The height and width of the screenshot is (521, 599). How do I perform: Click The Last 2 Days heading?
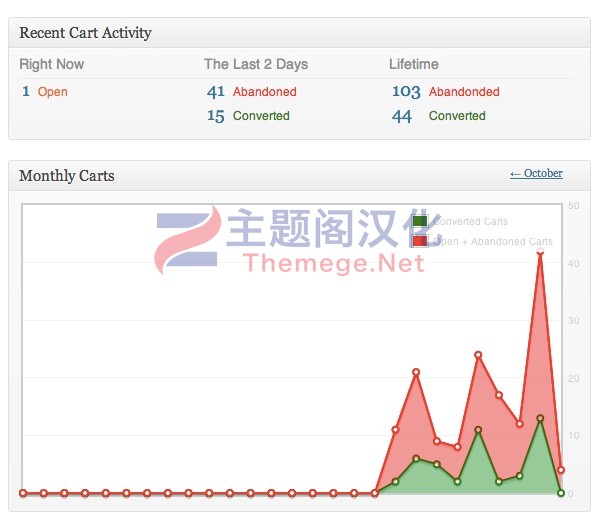click(x=256, y=64)
